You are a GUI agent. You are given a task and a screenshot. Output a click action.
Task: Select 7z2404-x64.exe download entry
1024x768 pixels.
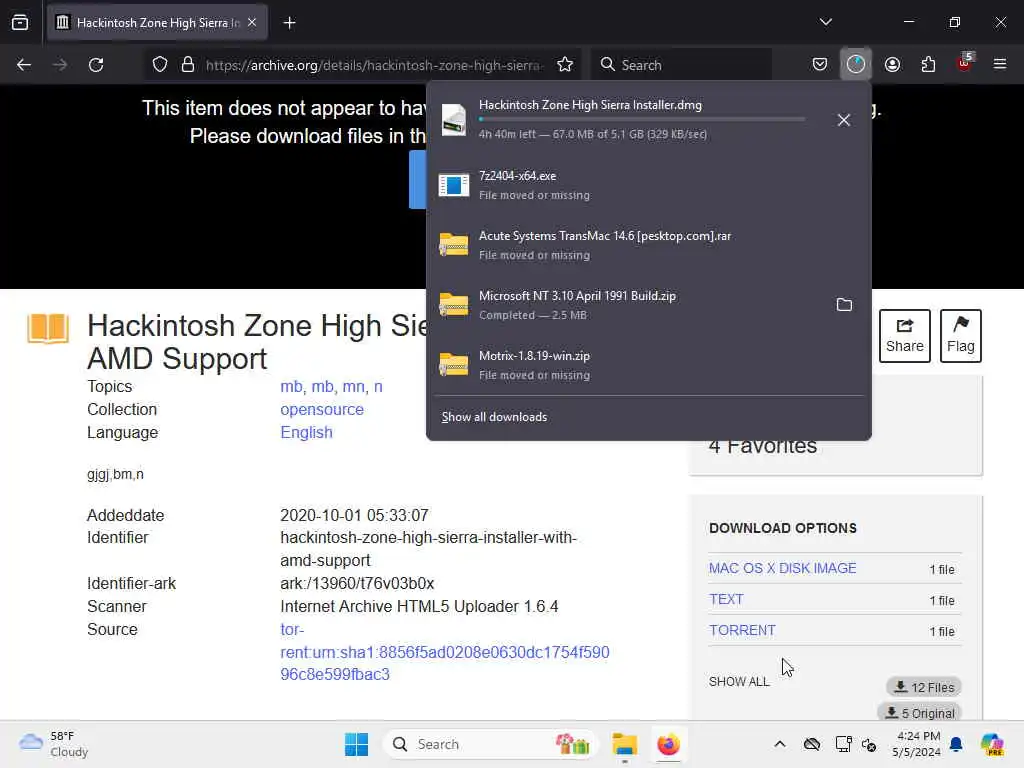(x=648, y=185)
